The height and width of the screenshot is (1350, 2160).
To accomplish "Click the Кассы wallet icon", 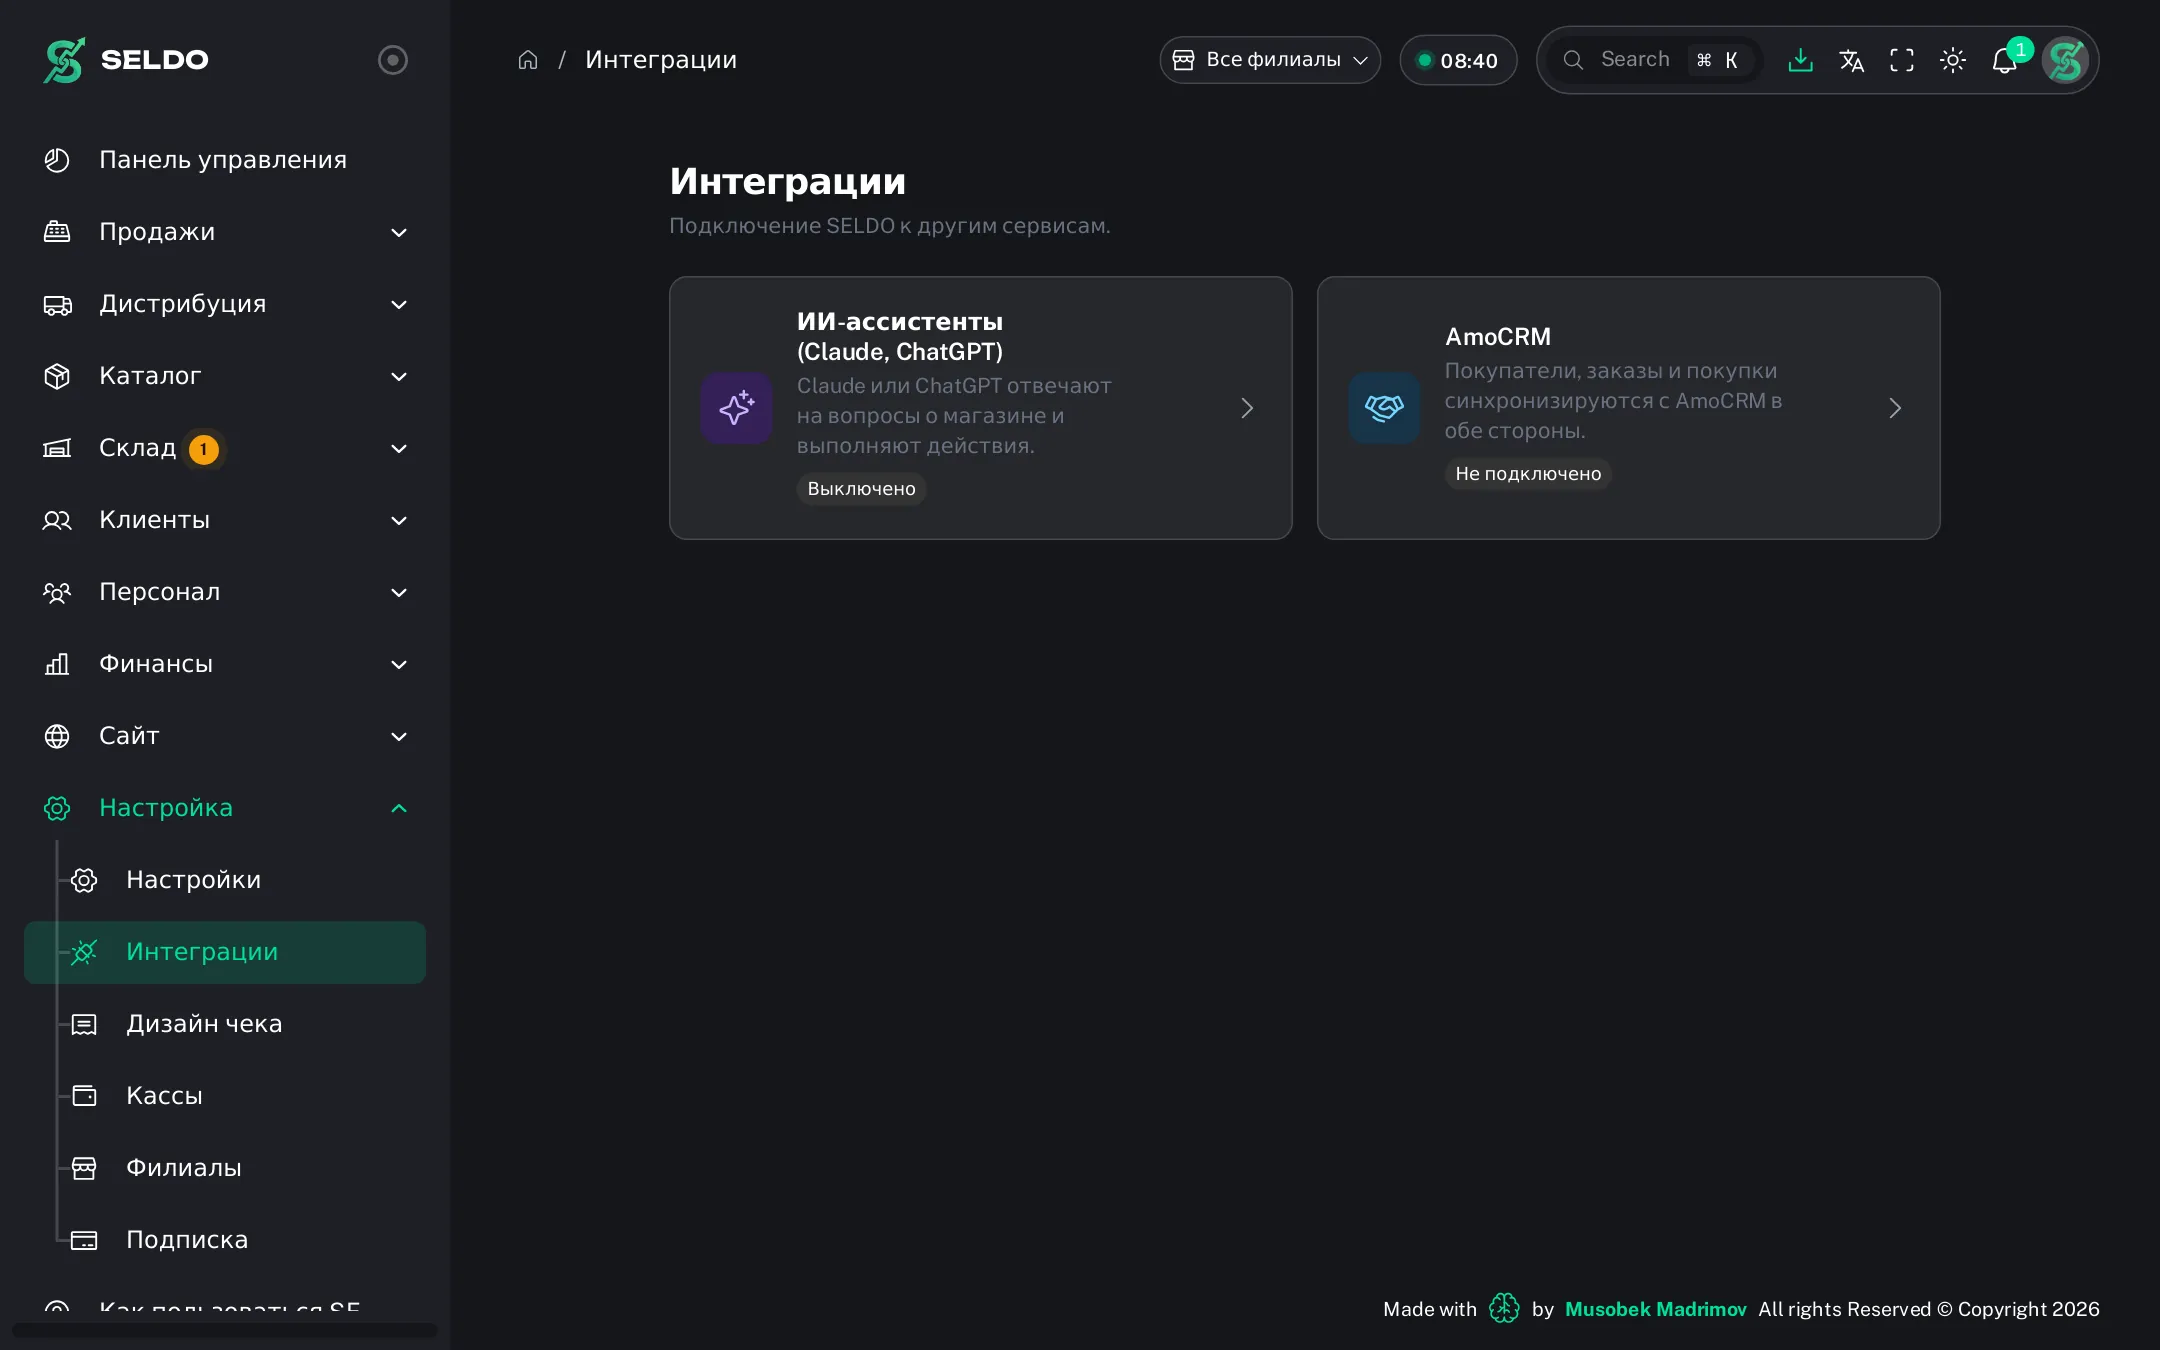I will click(85, 1096).
